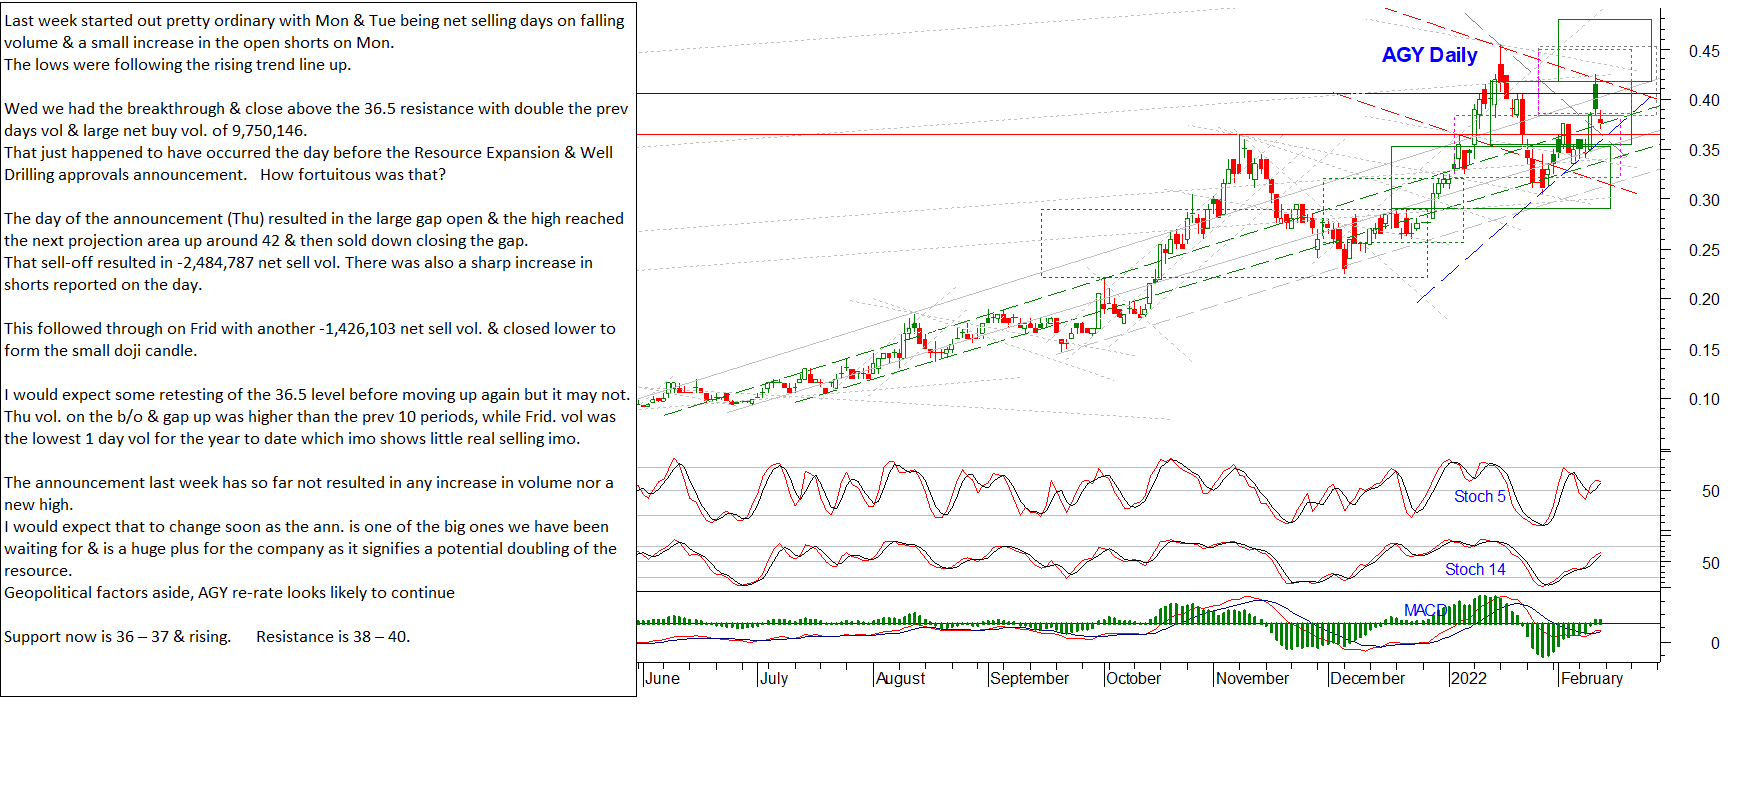Select the July label on time axis
This screenshot has height=804, width=1756.
(x=774, y=678)
